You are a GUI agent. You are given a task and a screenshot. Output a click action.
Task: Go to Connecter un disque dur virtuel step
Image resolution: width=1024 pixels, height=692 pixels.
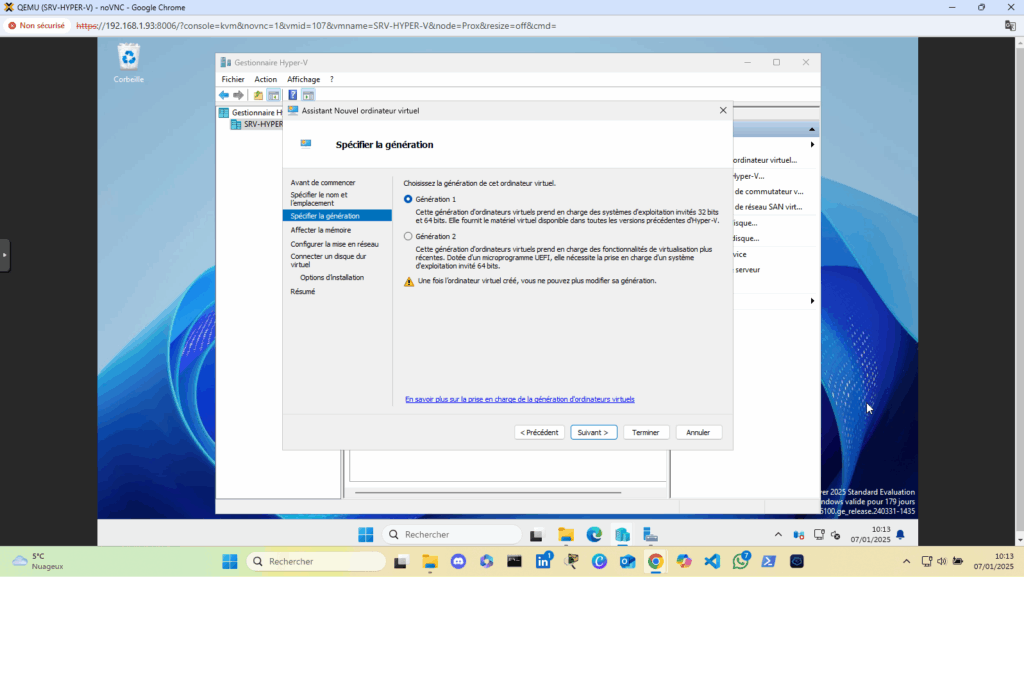point(328,260)
